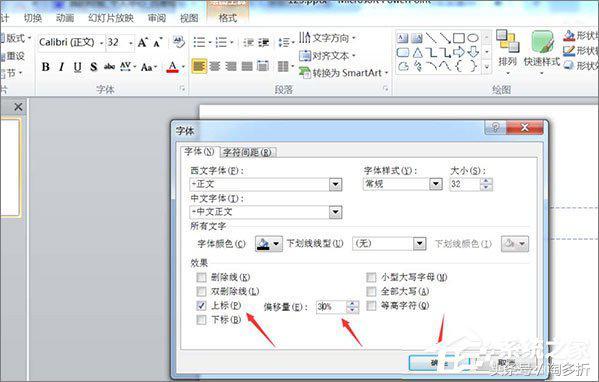Decrease font size with small A
Viewport: 599px width, 382px height.
(158, 43)
